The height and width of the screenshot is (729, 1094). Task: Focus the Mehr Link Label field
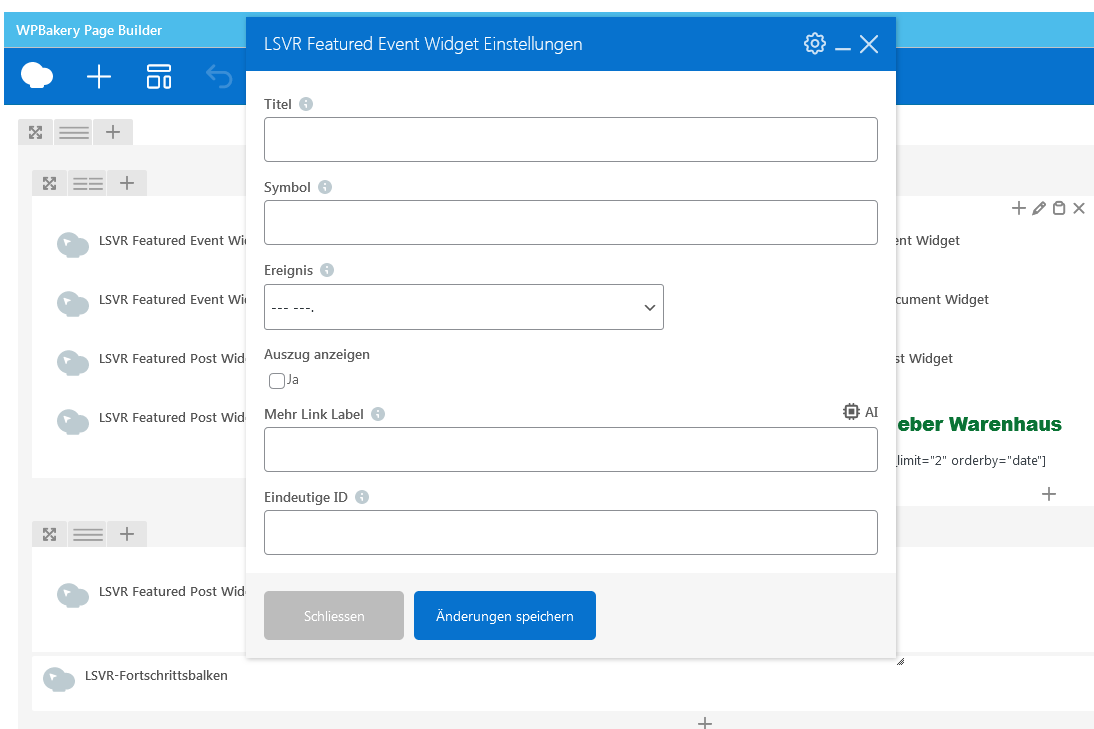tap(570, 449)
